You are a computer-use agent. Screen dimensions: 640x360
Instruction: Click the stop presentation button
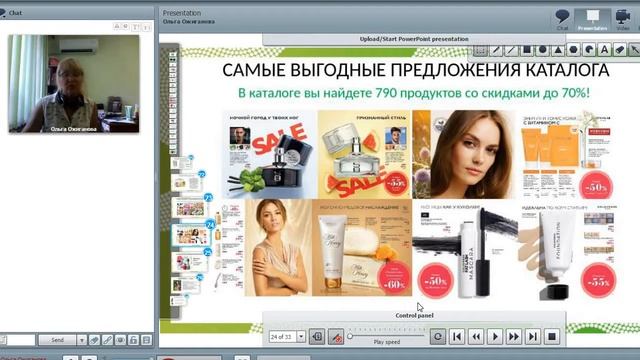[x=551, y=337]
